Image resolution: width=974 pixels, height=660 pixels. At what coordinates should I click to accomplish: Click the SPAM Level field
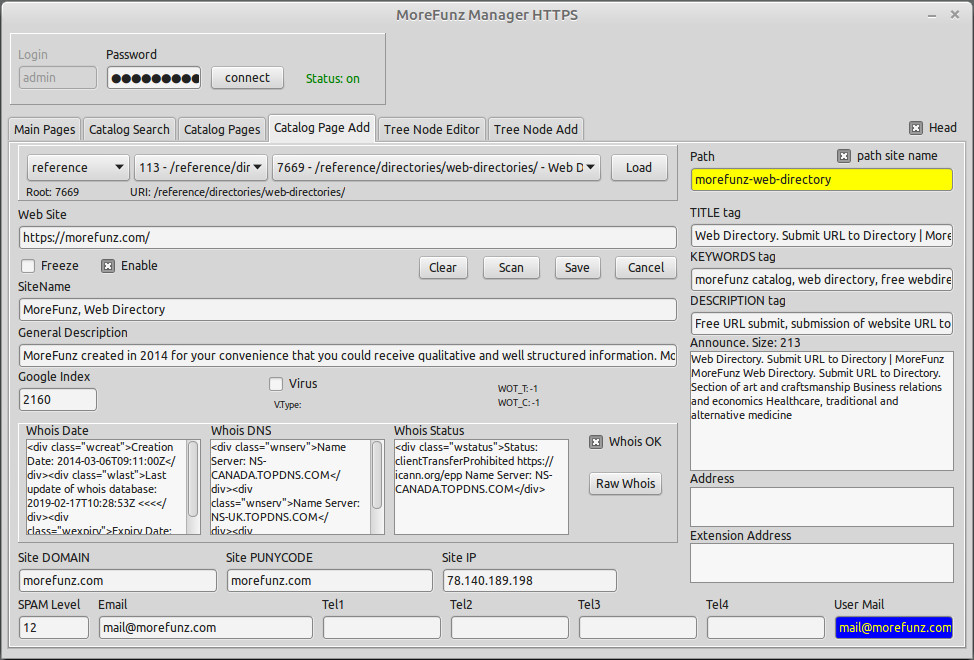tap(54, 628)
